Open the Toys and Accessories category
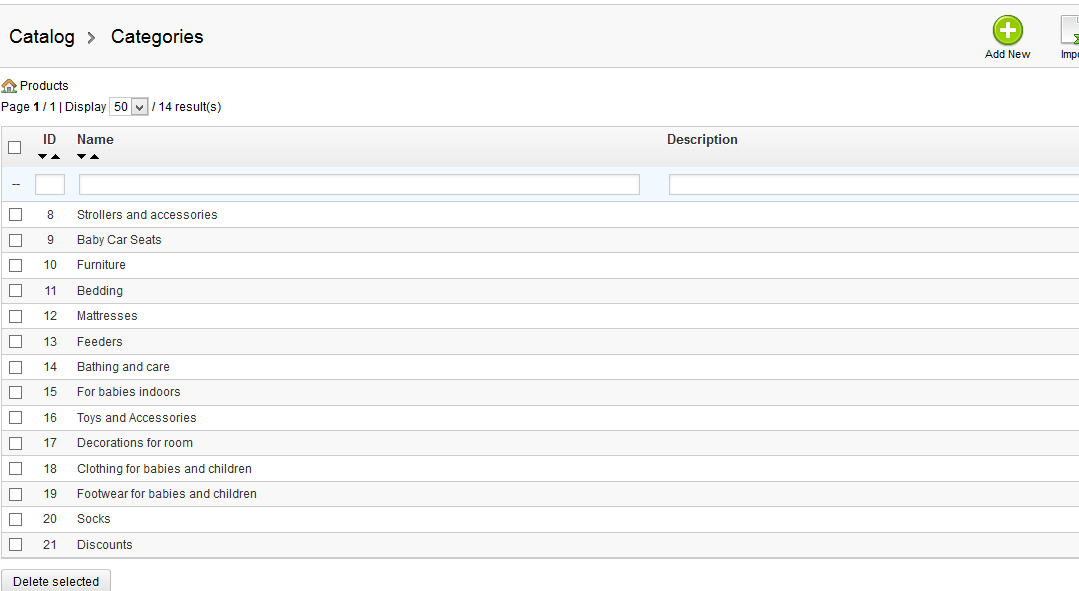 136,418
